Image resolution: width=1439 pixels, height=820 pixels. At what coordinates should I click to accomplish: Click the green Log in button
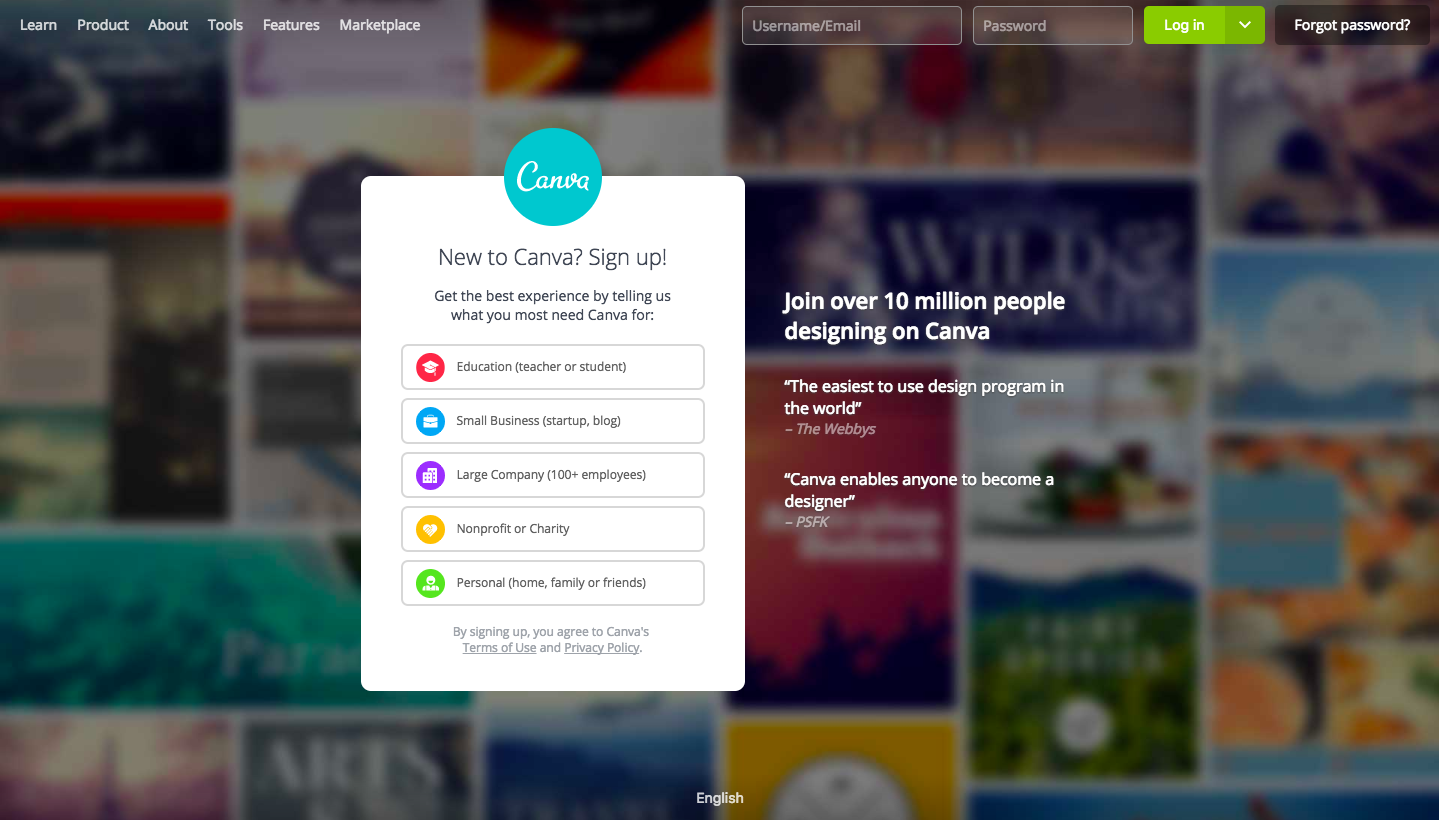point(1184,25)
